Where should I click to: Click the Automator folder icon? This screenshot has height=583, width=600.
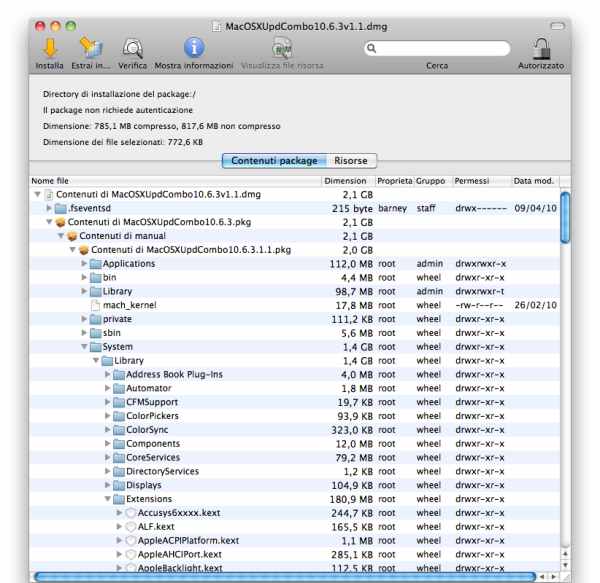pyautogui.click(x=119, y=388)
